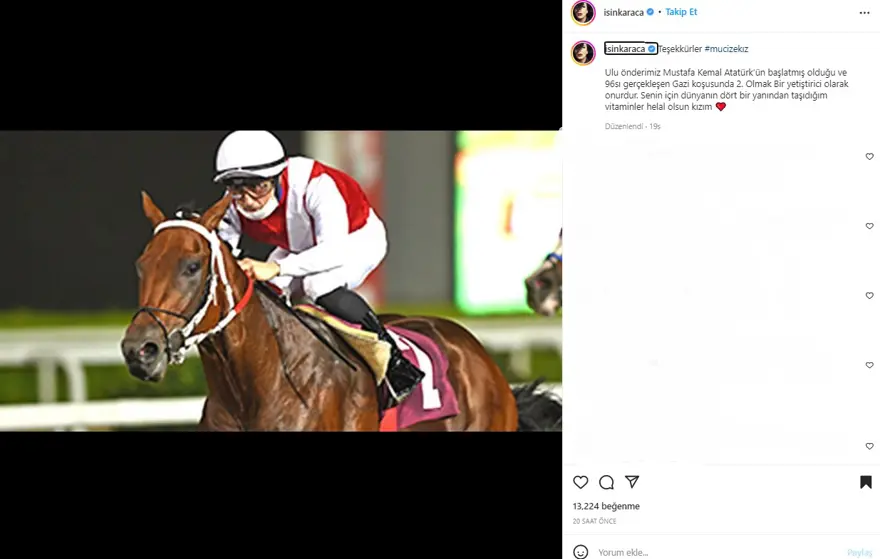Share post via paper plane icon
Viewport: 880px width, 559px height.
click(632, 482)
